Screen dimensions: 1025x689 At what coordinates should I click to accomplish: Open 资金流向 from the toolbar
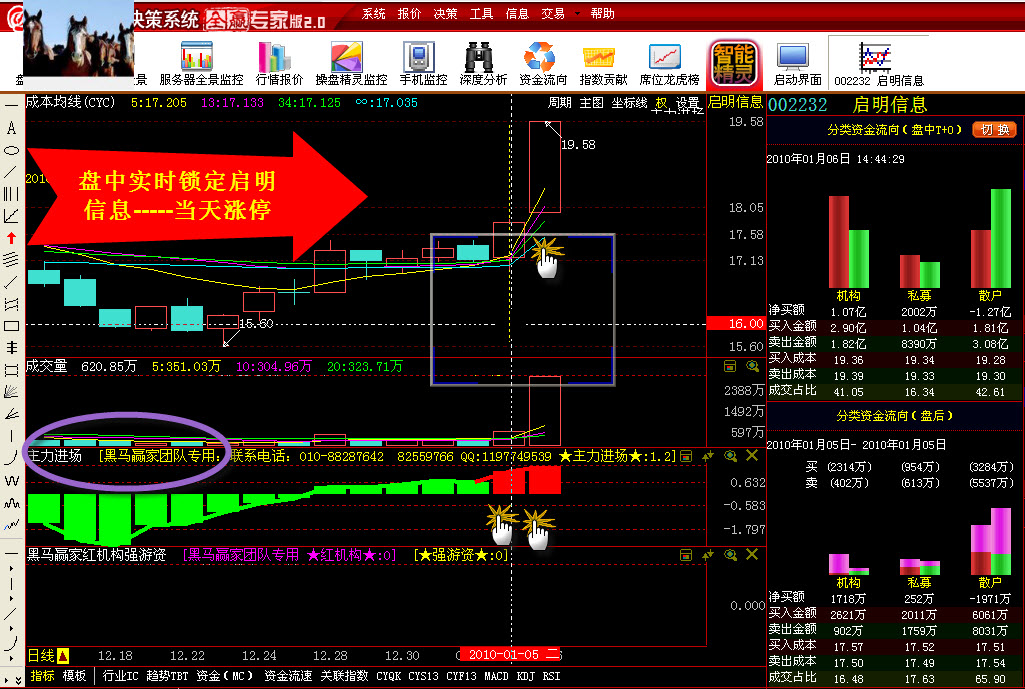[x=543, y=62]
